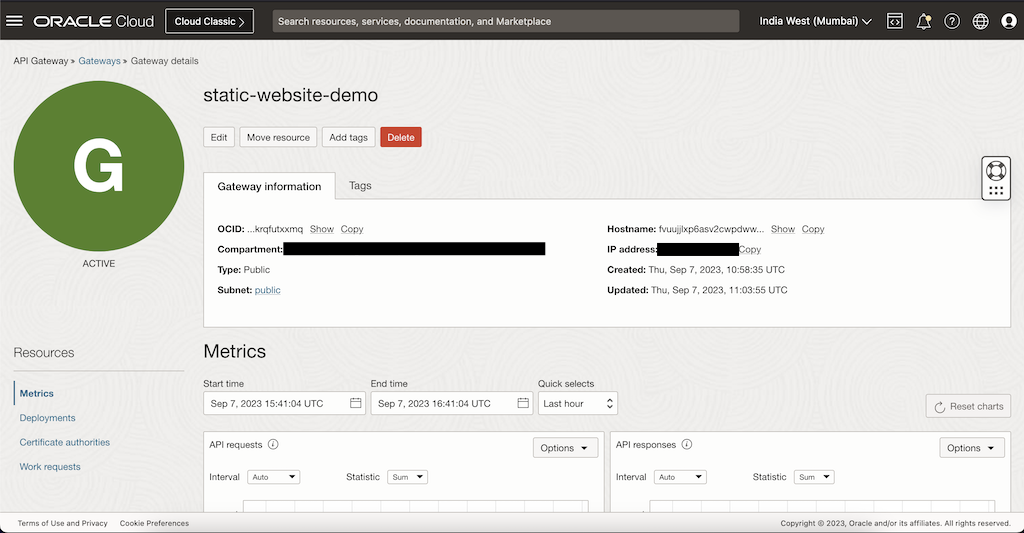Select the Gateway information tab

(x=269, y=186)
